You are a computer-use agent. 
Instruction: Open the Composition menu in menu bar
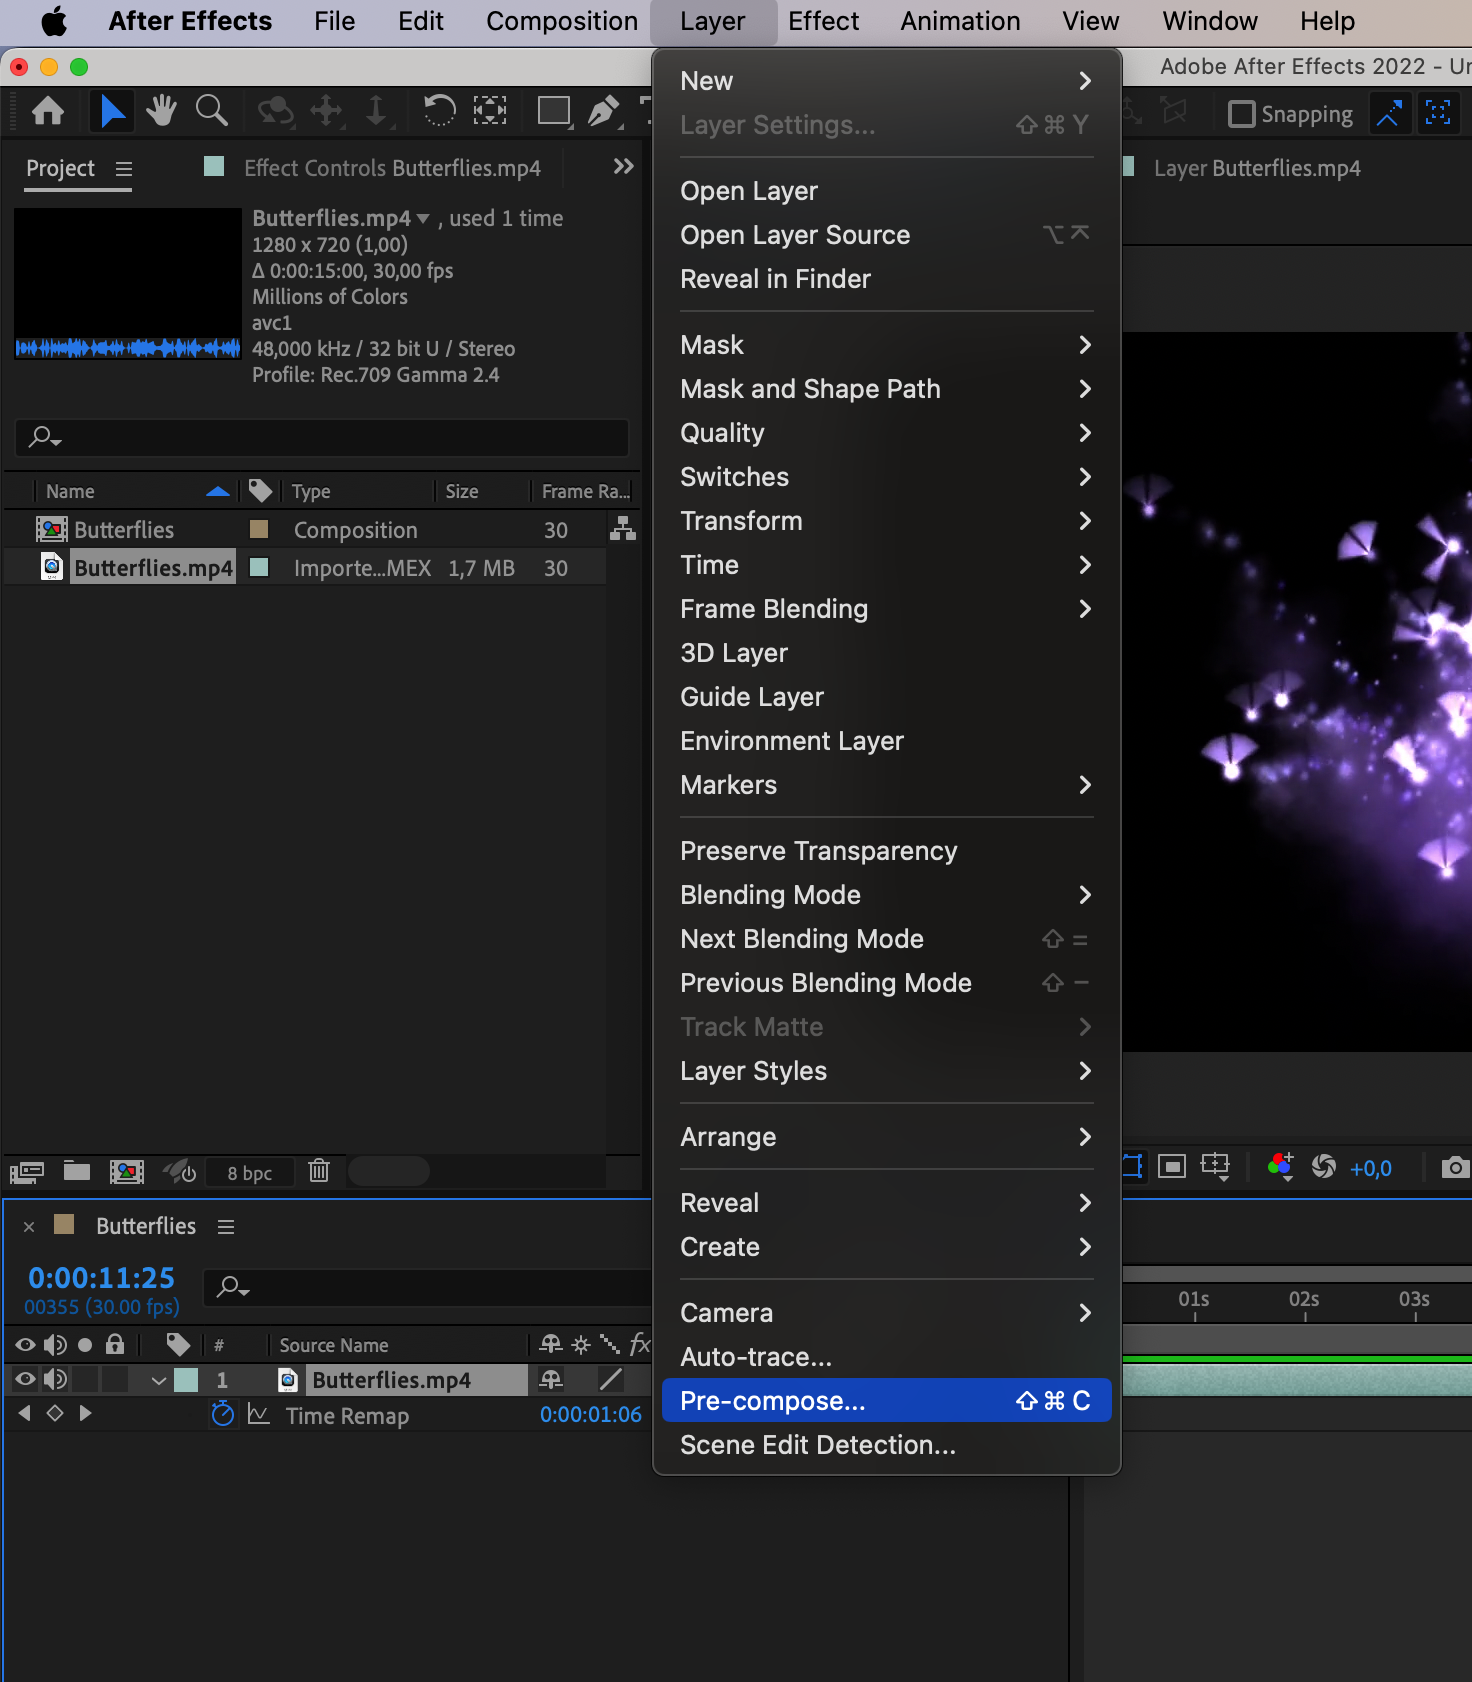pos(562,21)
